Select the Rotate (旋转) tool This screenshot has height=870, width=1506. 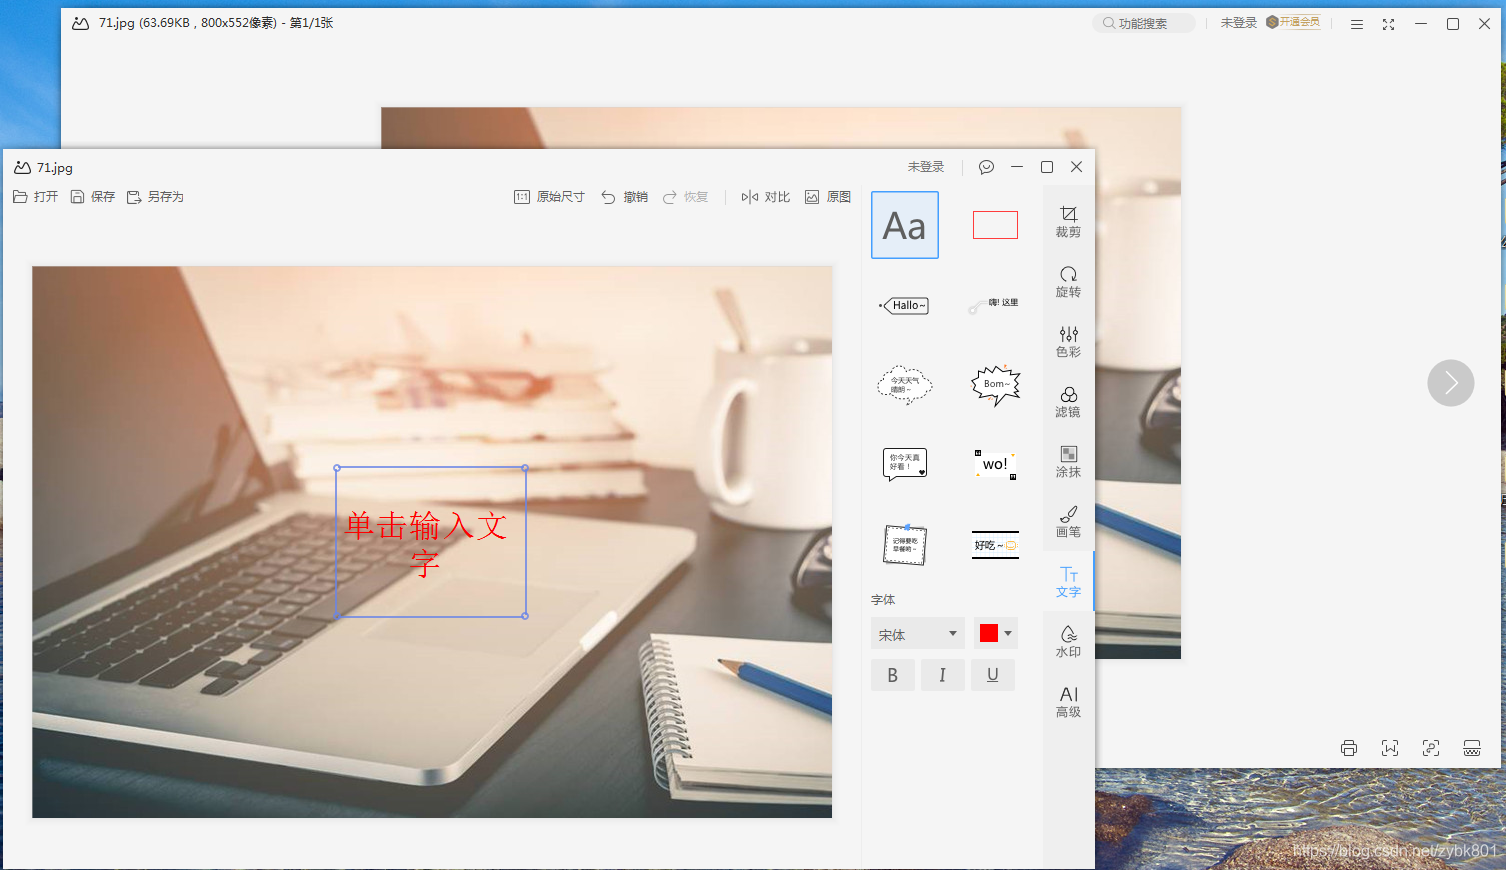click(1068, 282)
